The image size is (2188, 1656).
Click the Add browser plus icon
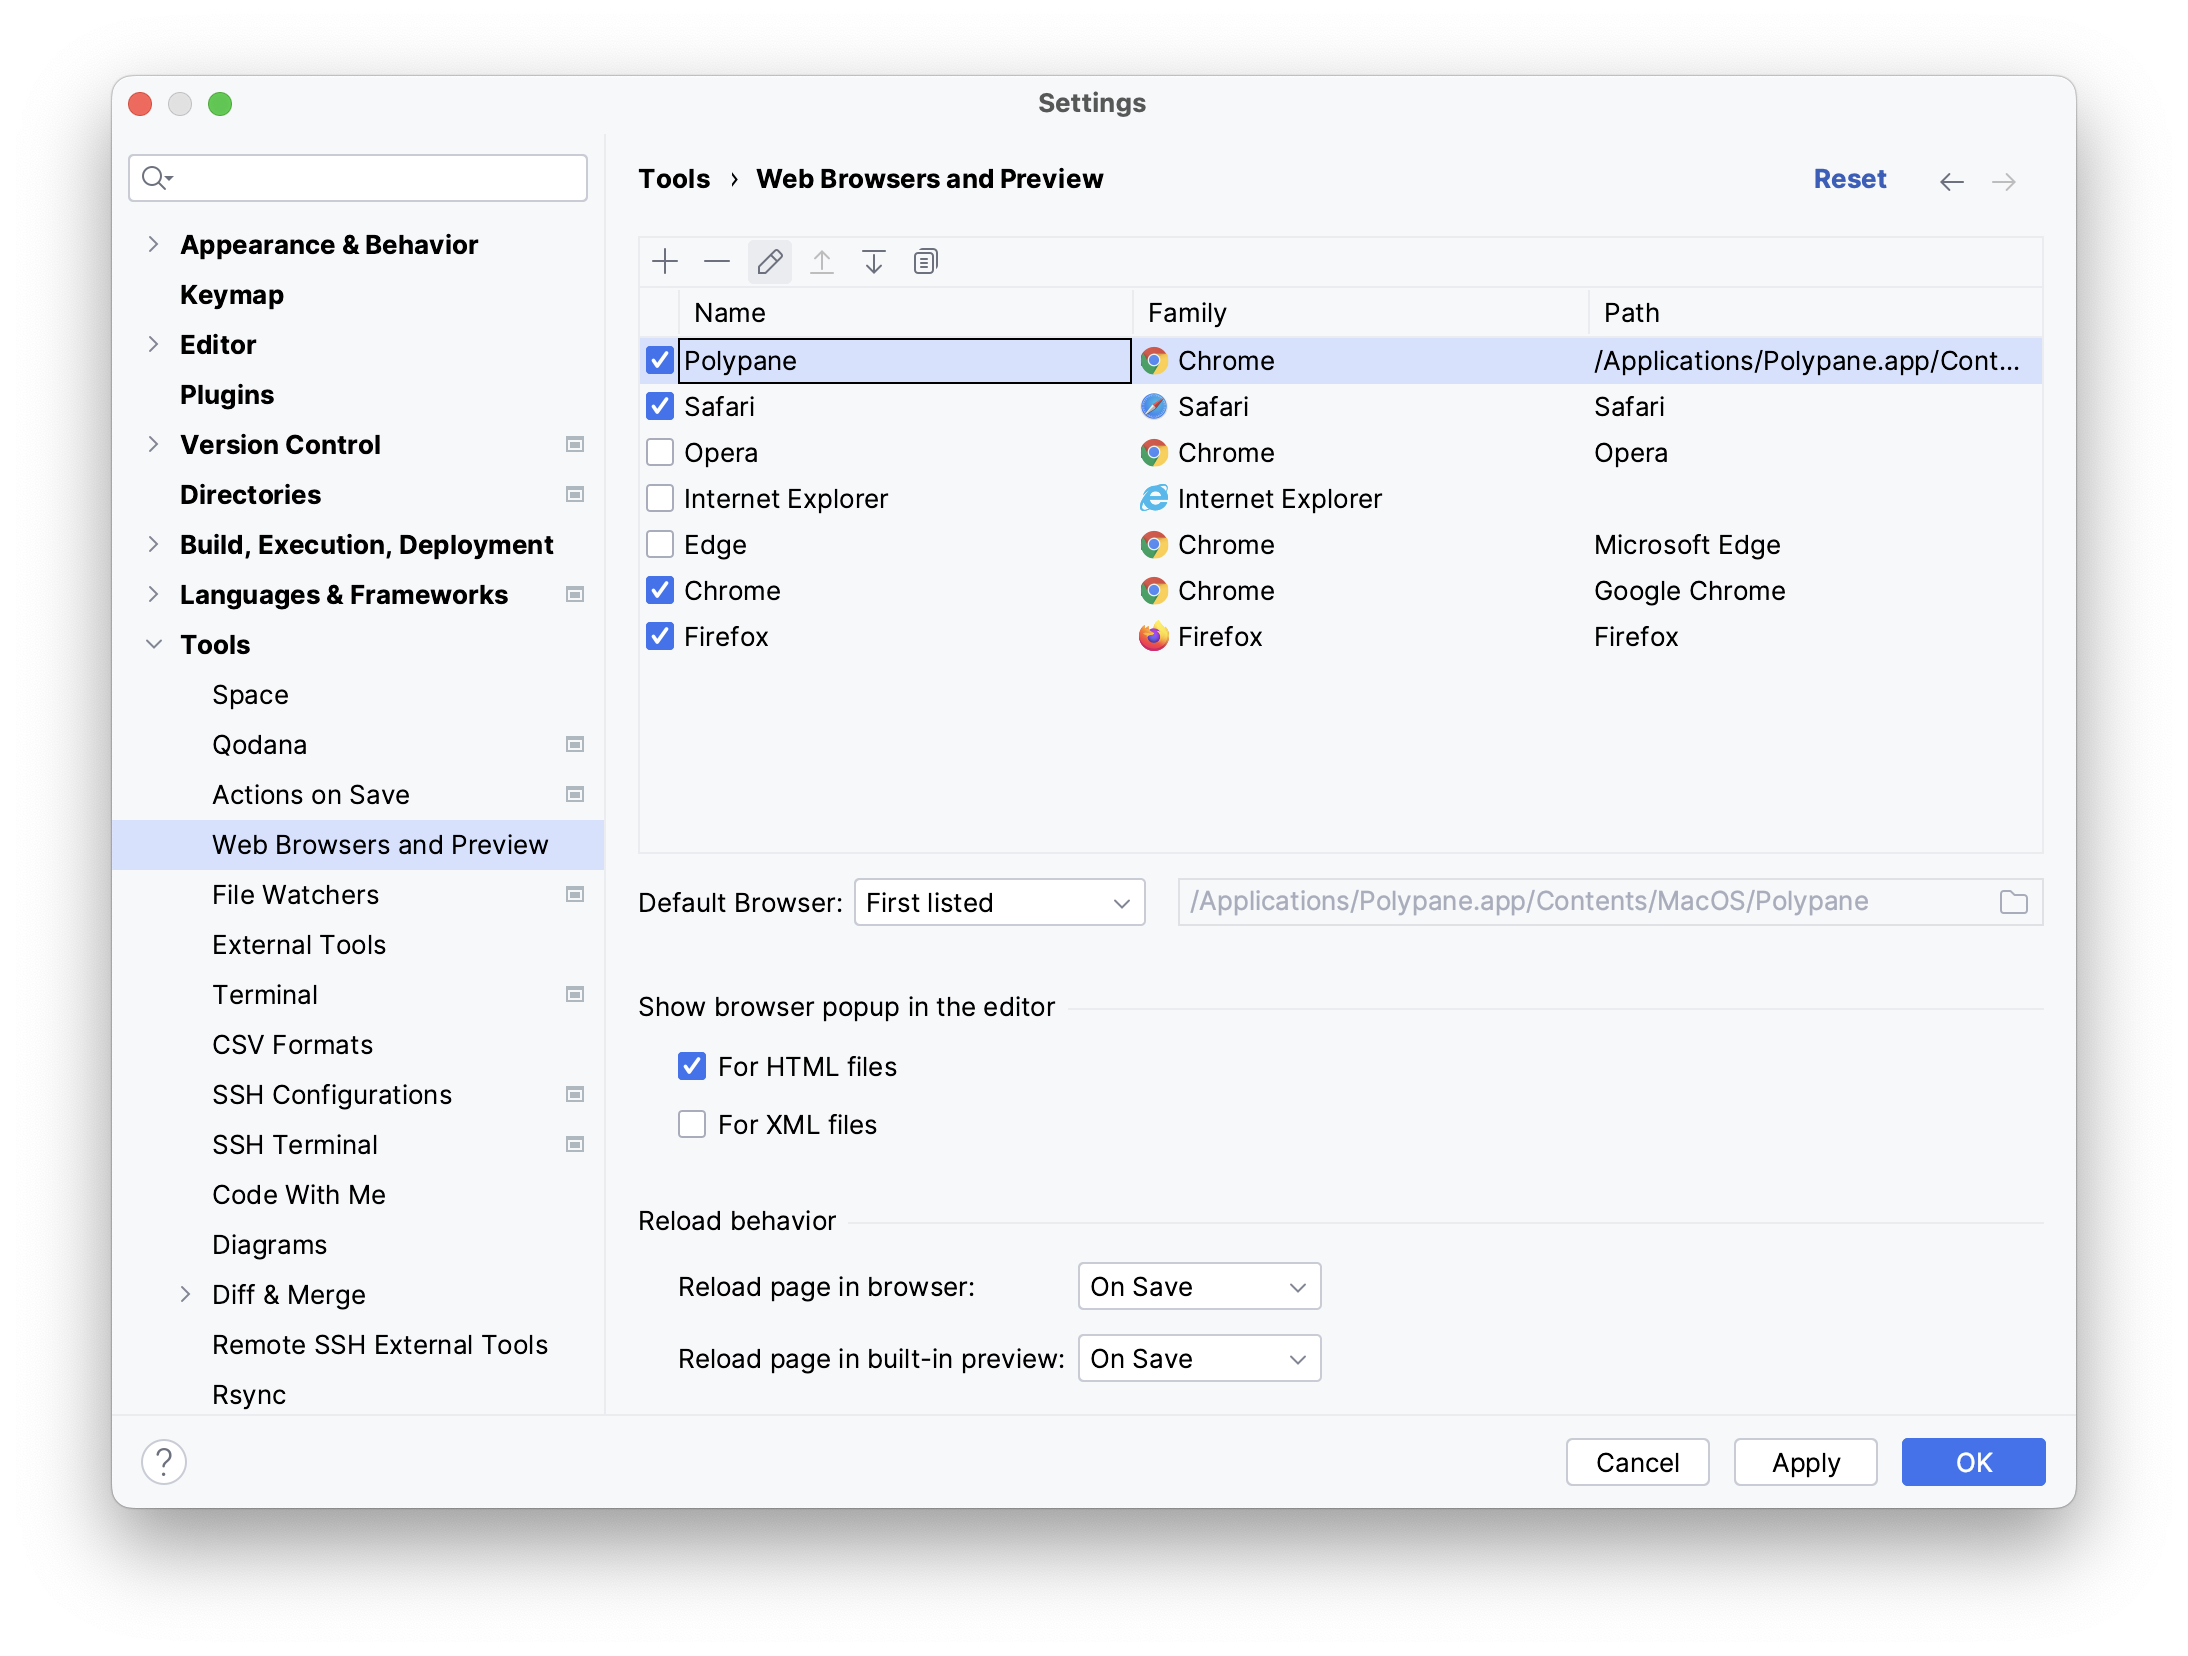click(665, 262)
